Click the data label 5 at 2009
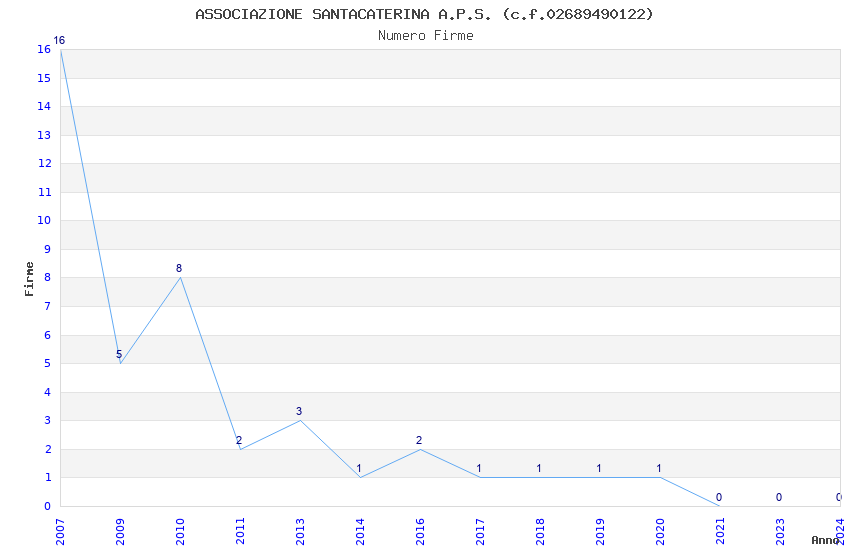This screenshot has width=850, height=550. click(119, 354)
